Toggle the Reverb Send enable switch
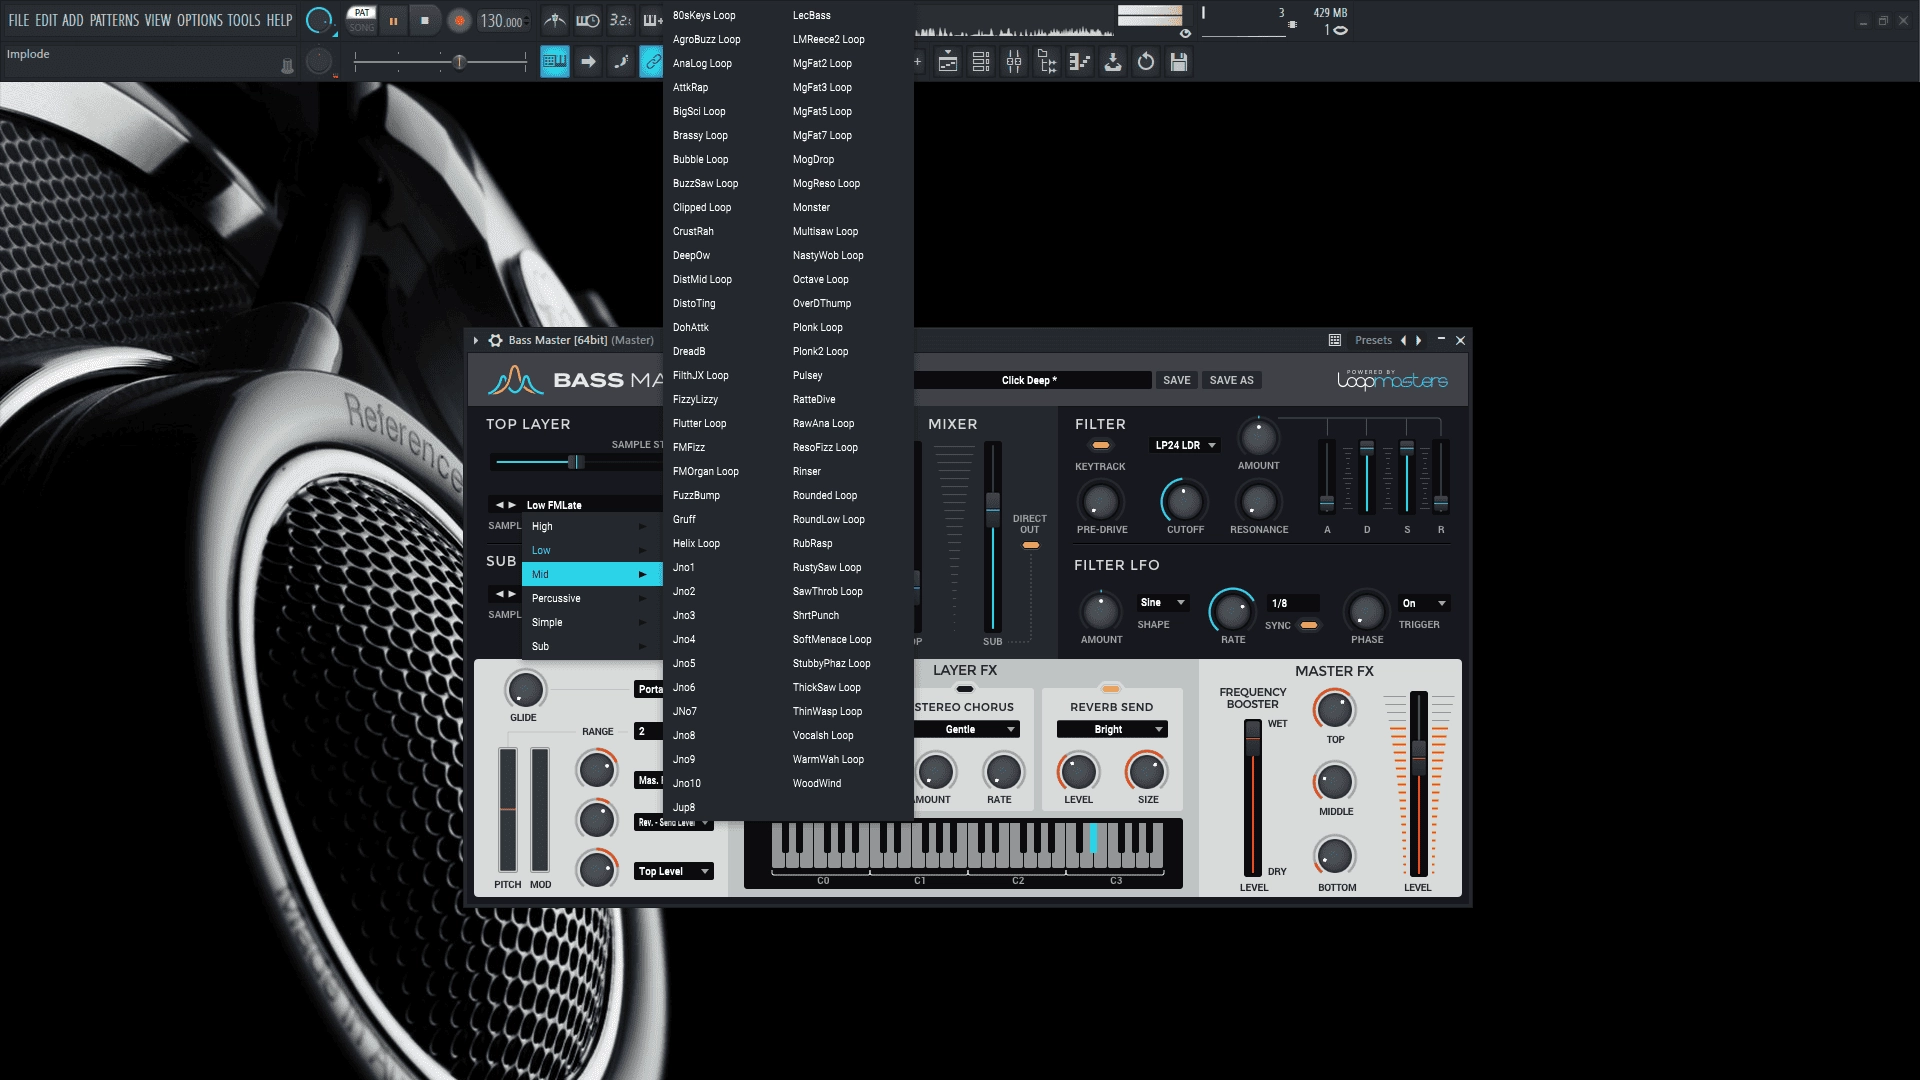 click(x=1110, y=689)
